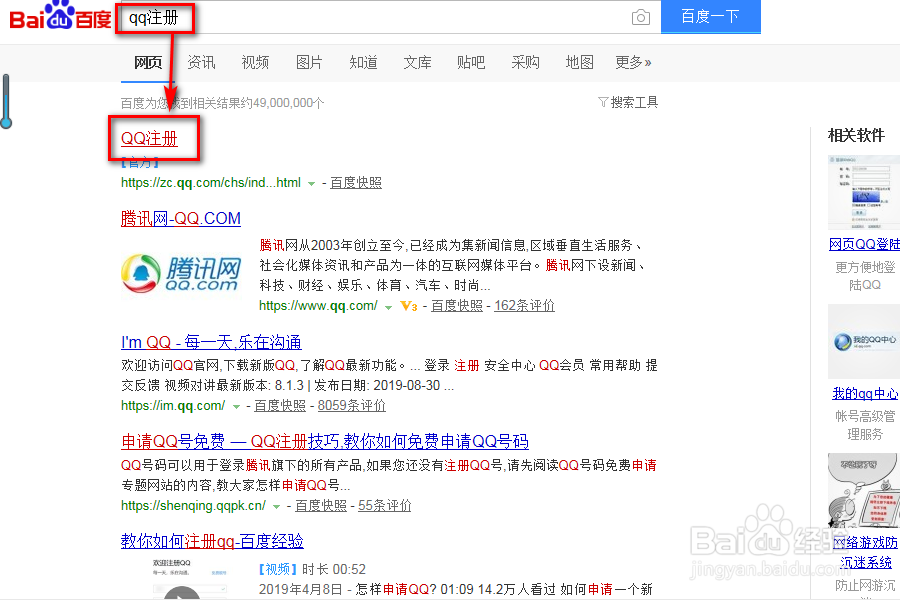900x600 pixels.
Task: Expand dropdown arrow beside shenqing.qqpk.cn URL
Action: coord(277,506)
